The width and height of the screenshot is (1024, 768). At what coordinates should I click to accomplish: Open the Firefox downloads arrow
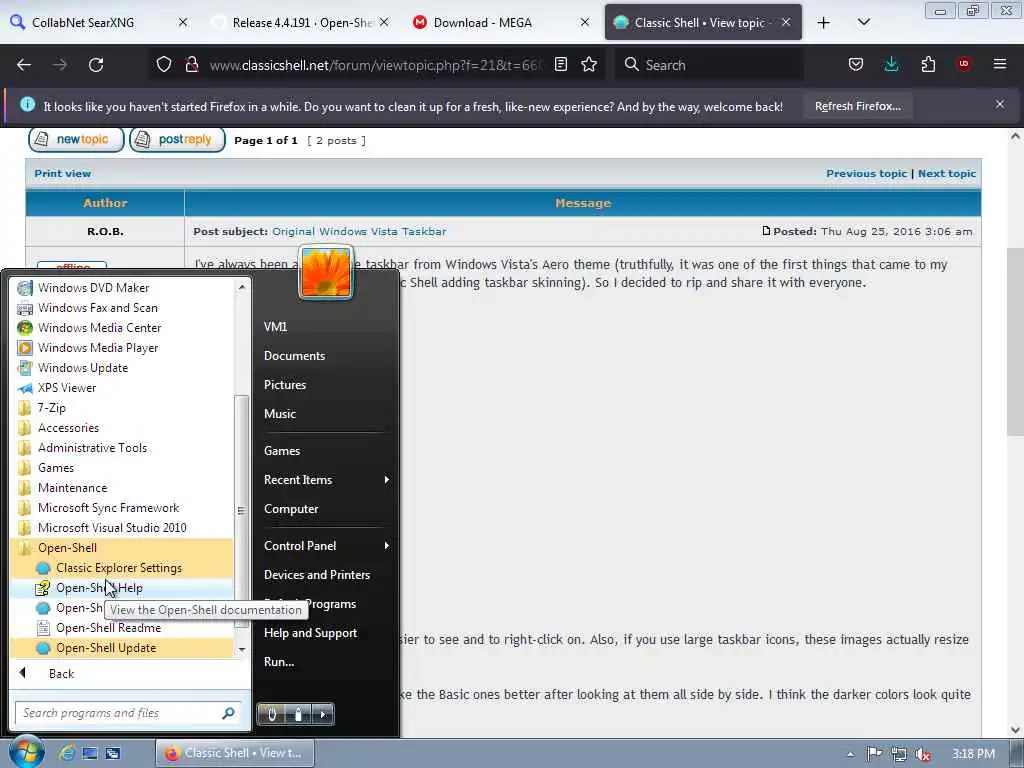[891, 65]
